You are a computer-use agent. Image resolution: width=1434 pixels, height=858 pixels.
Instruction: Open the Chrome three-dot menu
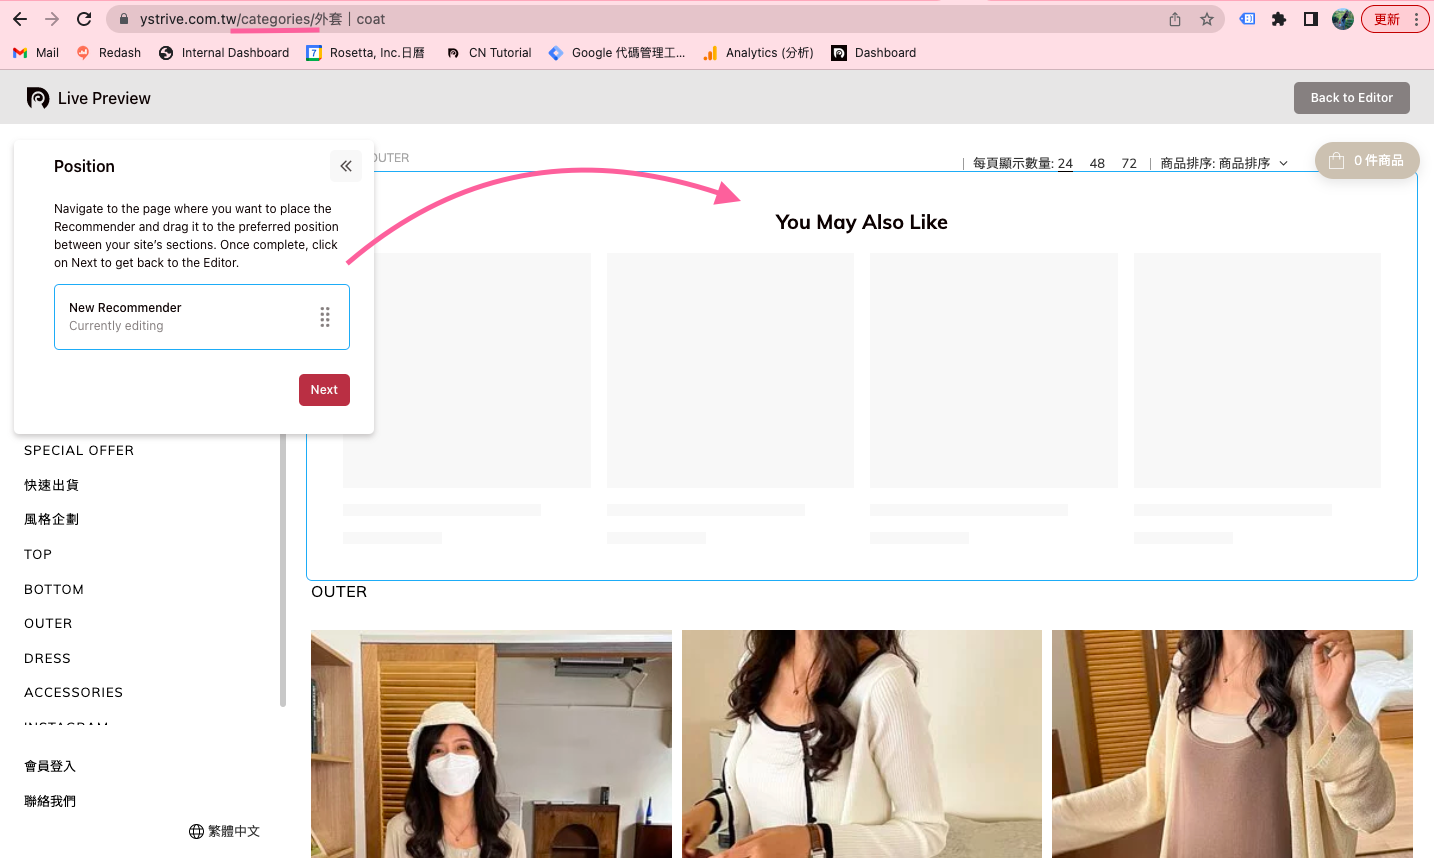1417,19
